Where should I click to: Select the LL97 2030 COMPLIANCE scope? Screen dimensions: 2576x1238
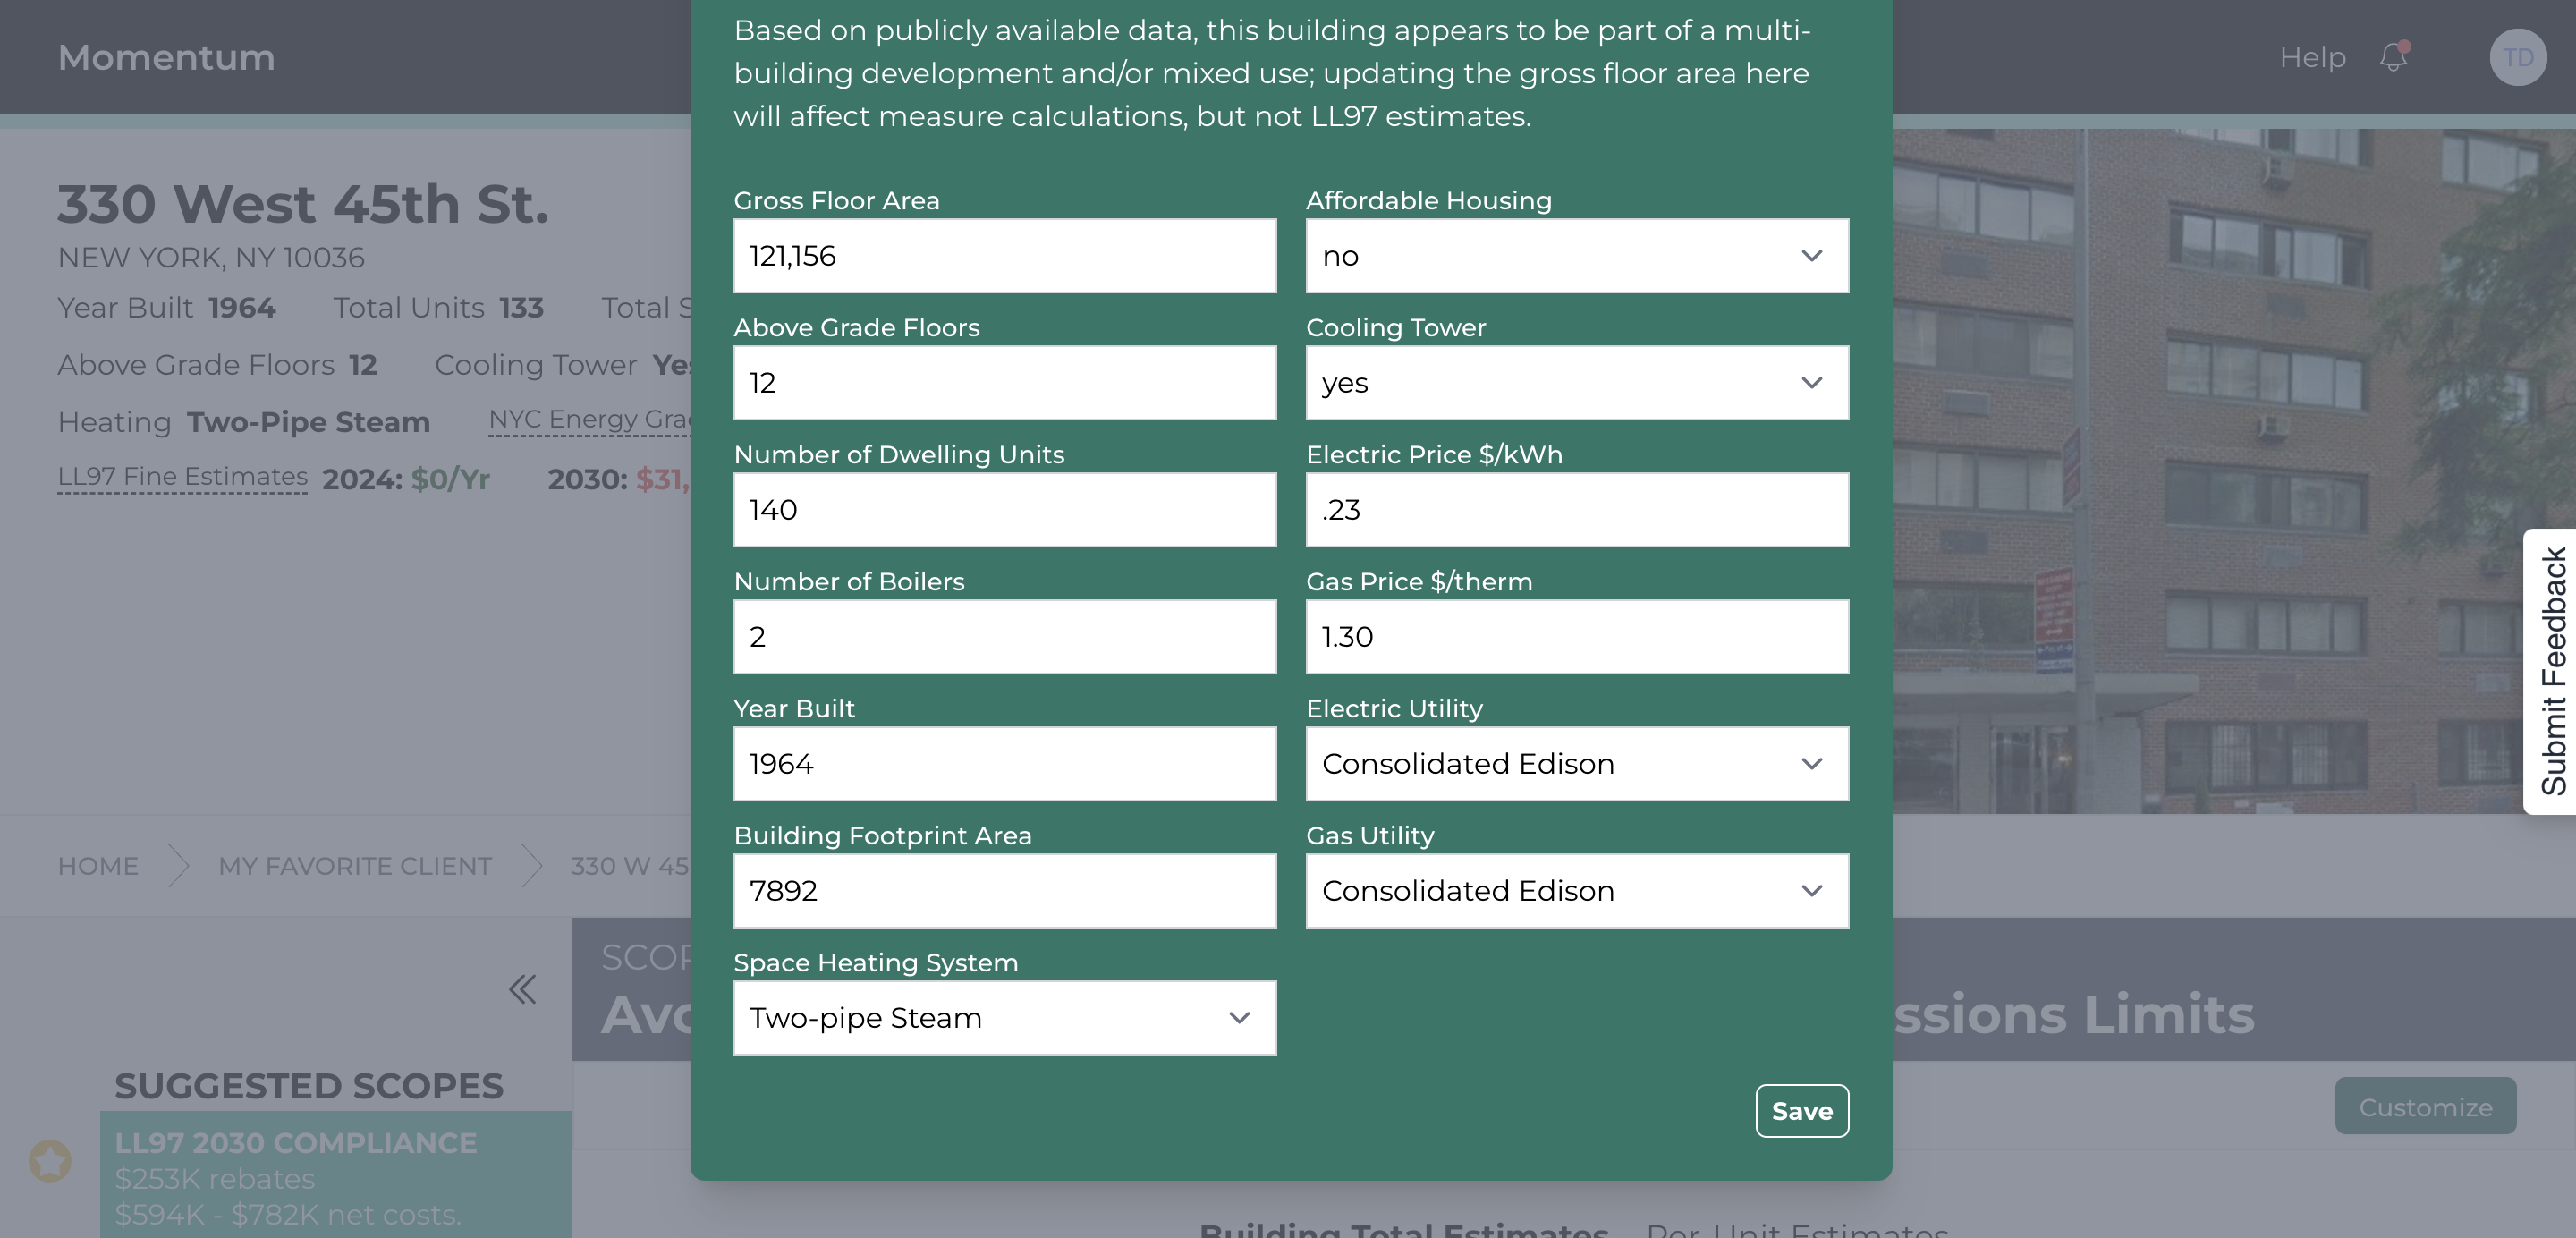[336, 1175]
